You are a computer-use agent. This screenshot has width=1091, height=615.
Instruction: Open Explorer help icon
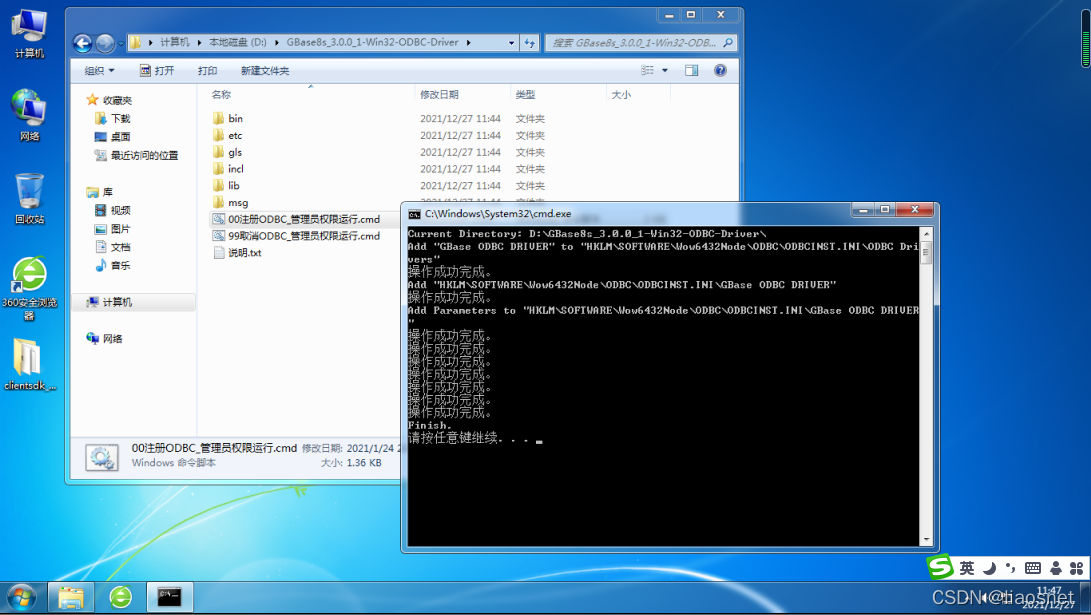(x=720, y=70)
